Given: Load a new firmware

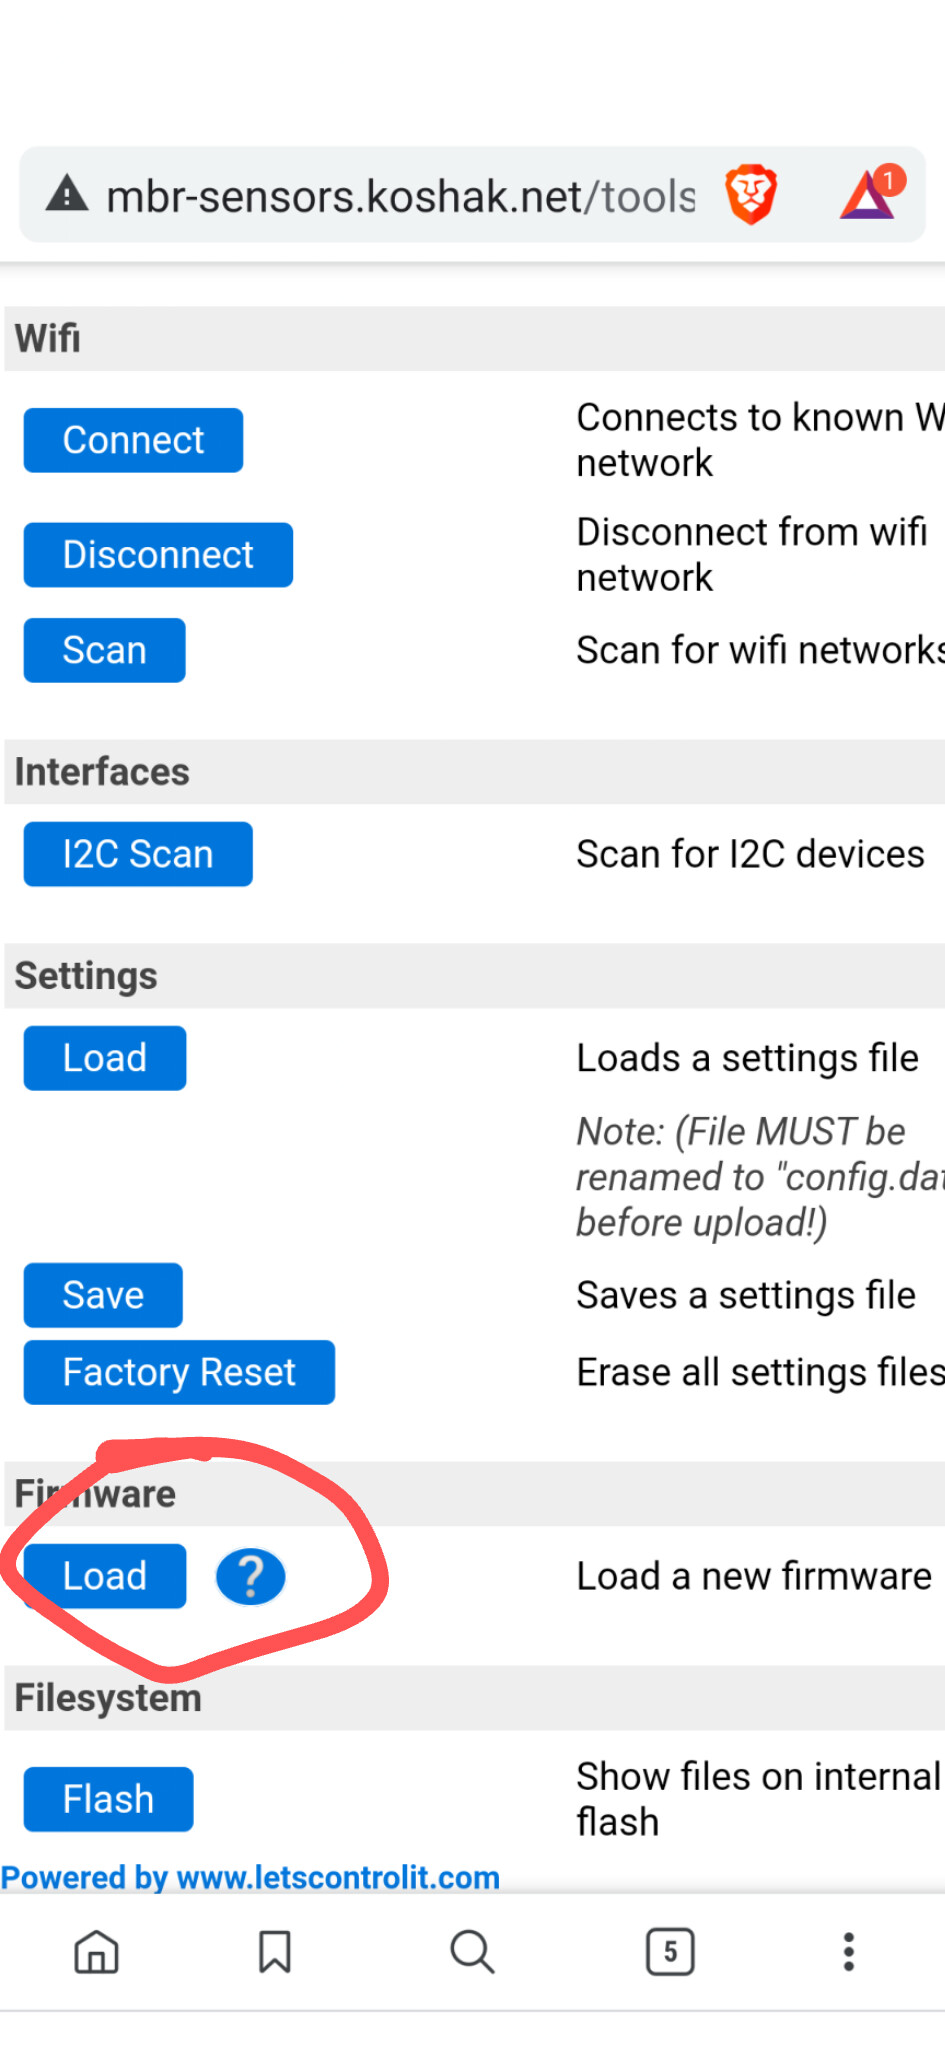Looking at the screenshot, I should click(x=105, y=1576).
